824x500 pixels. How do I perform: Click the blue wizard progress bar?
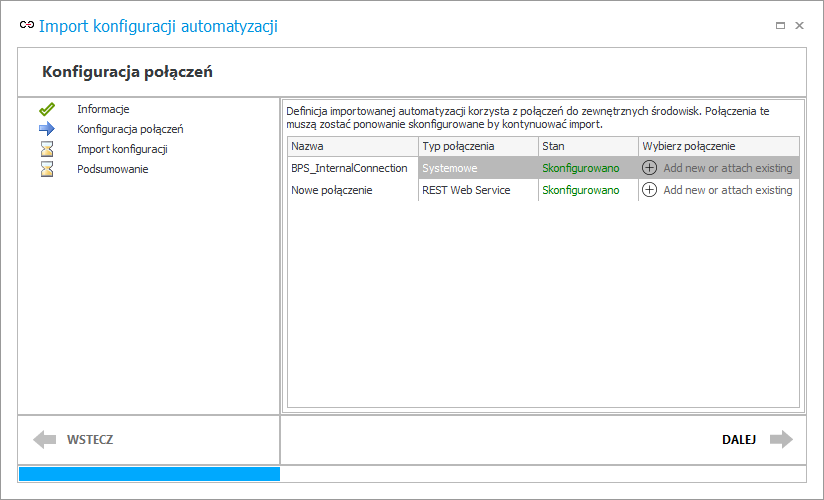tap(149, 474)
